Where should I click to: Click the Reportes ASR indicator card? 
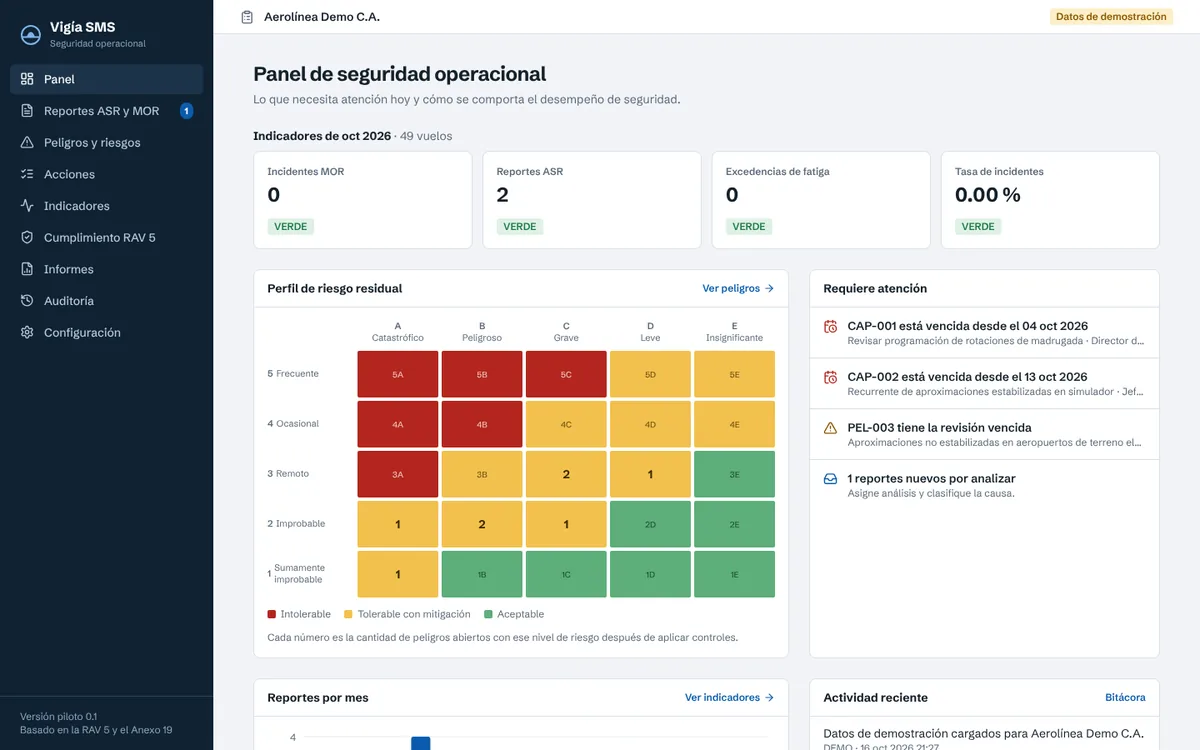click(x=592, y=200)
